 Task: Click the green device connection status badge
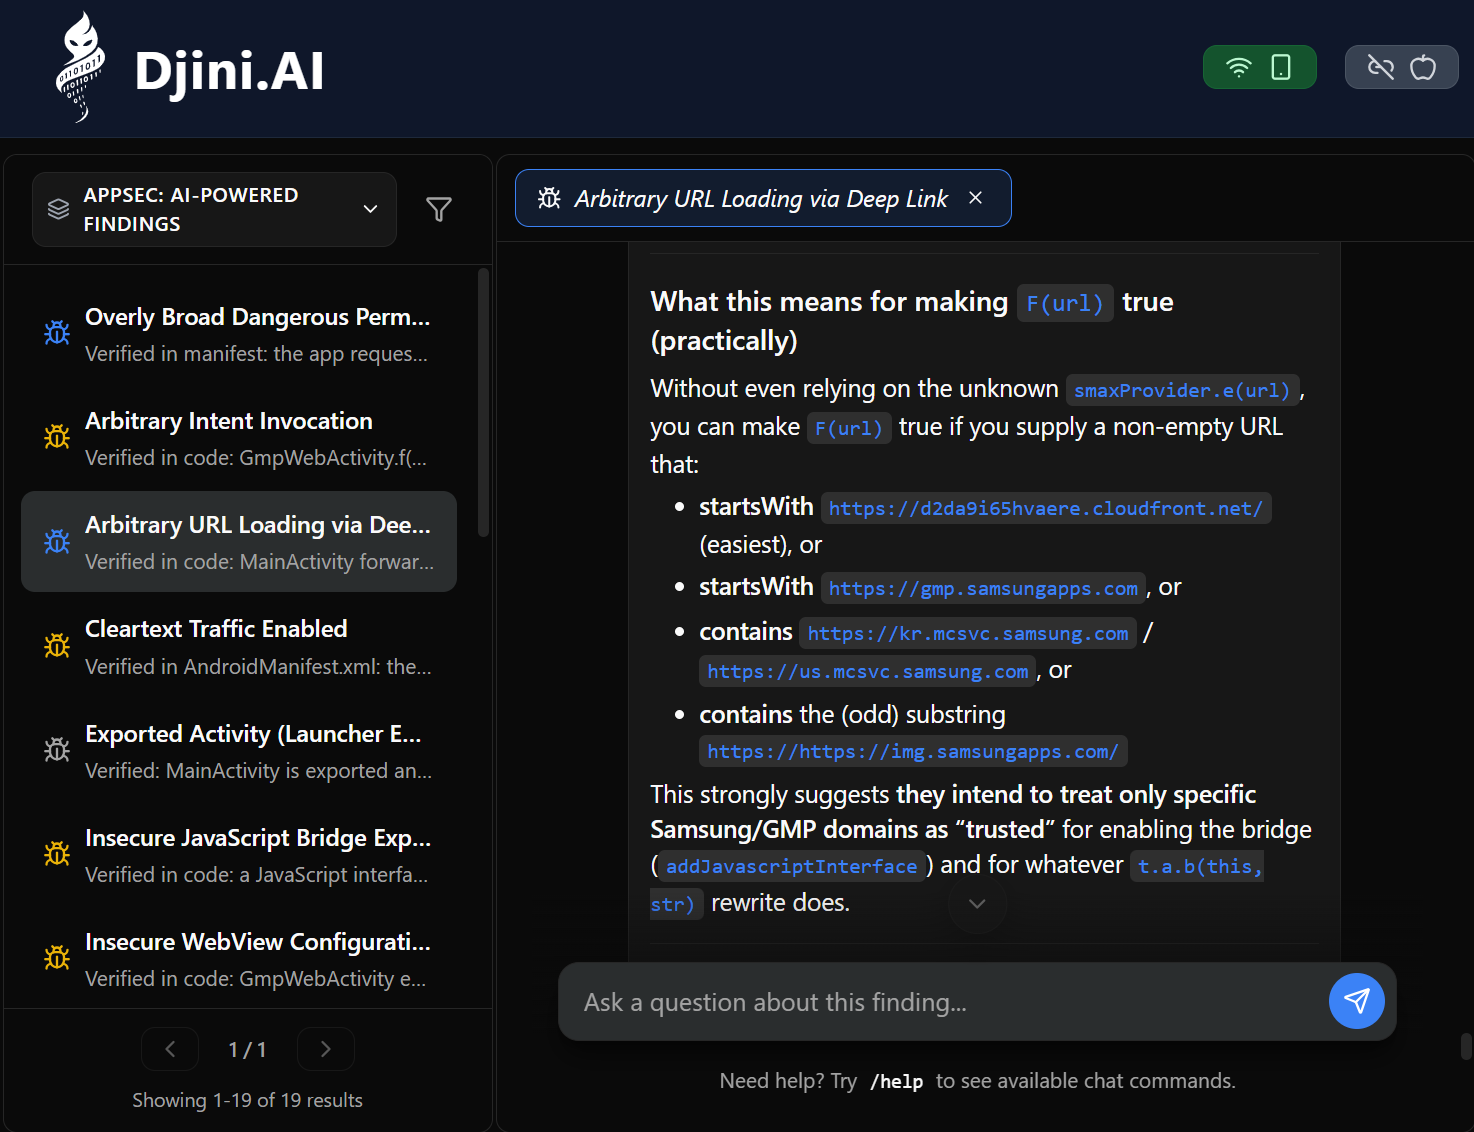pyautogui.click(x=1259, y=67)
